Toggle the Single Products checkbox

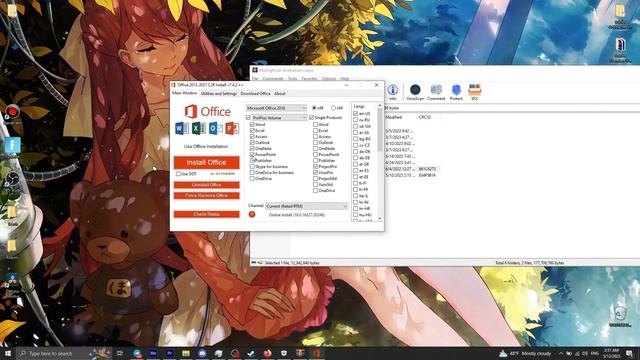click(311, 118)
